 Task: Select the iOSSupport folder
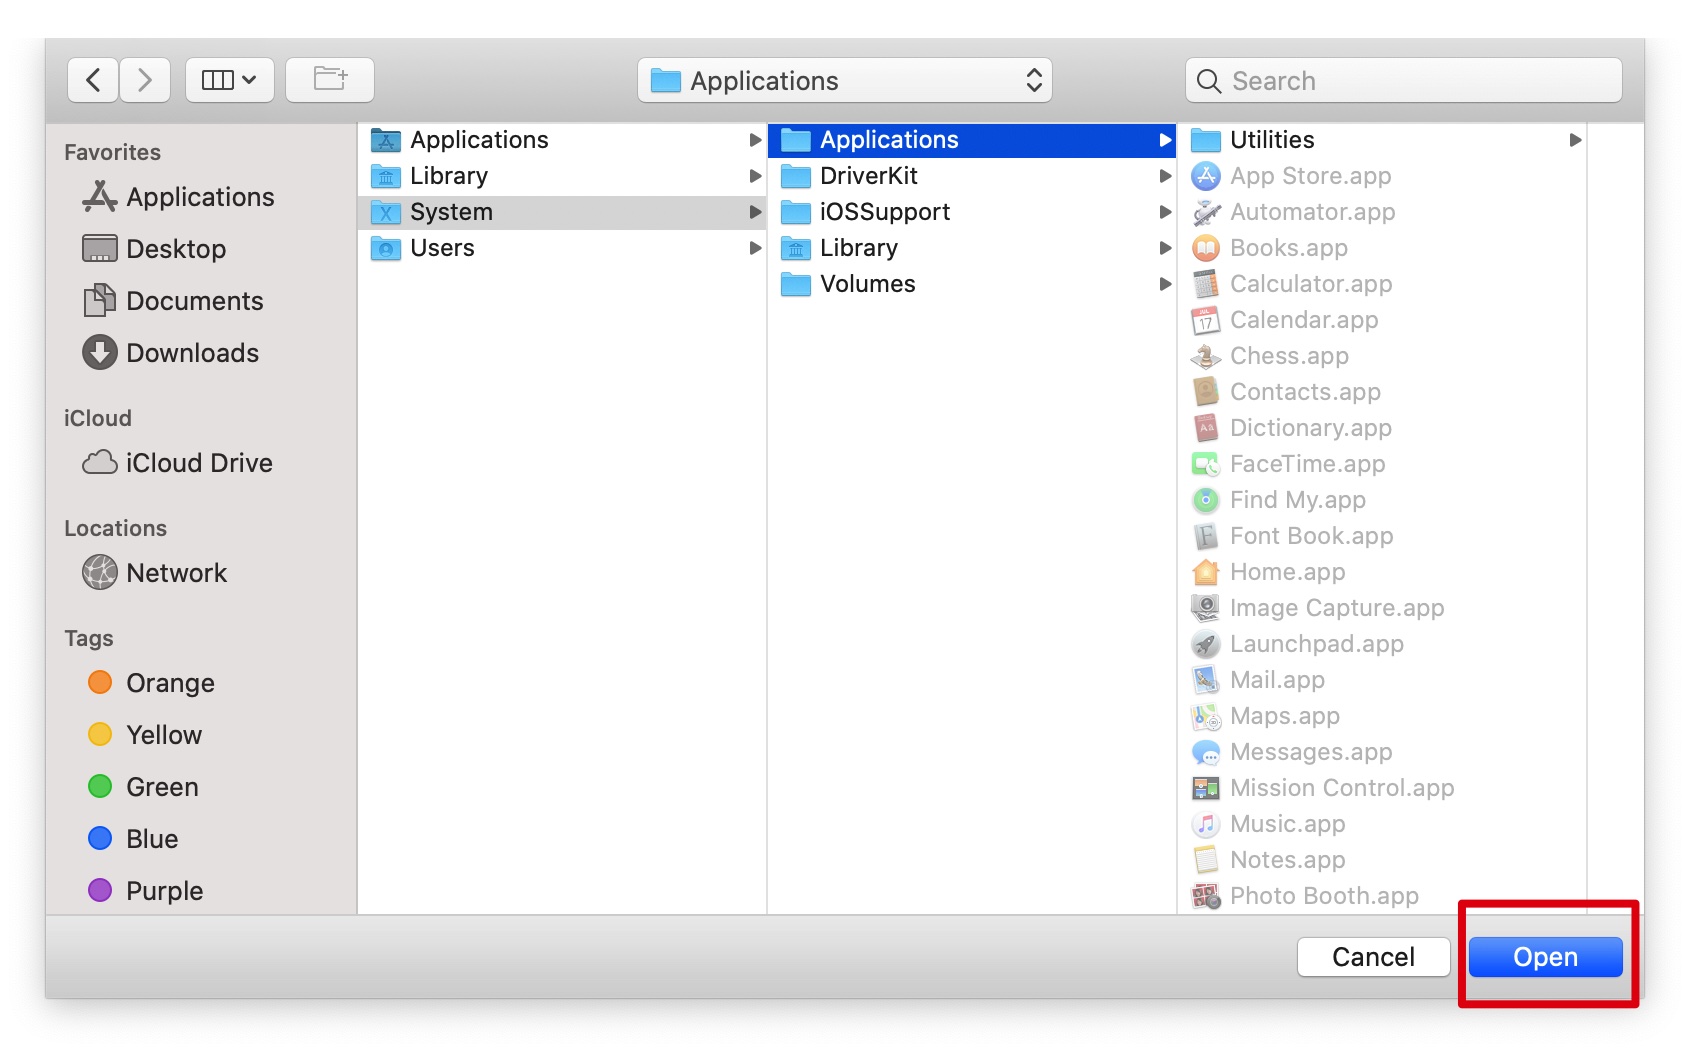(972, 212)
